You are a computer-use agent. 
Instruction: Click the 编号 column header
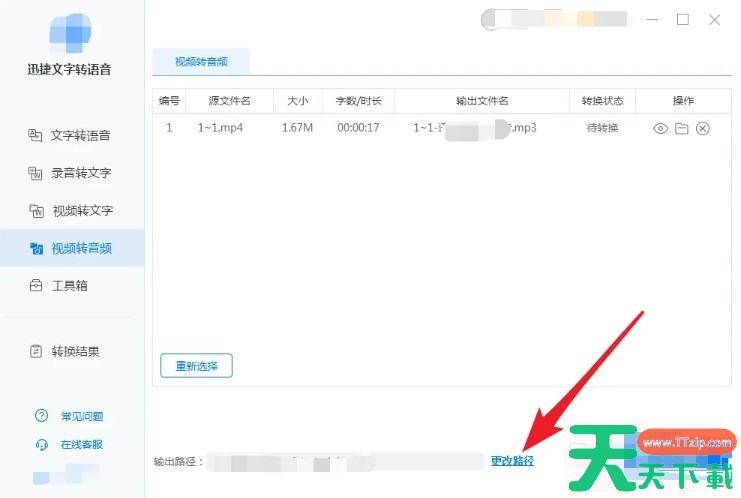point(169,101)
